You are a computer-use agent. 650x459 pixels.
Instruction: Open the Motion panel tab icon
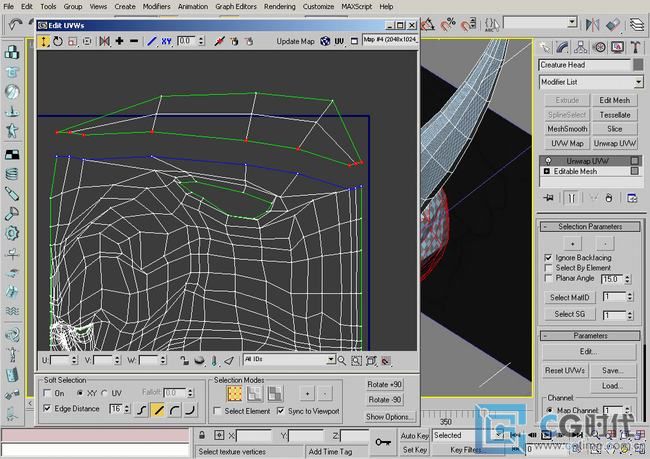tap(599, 48)
